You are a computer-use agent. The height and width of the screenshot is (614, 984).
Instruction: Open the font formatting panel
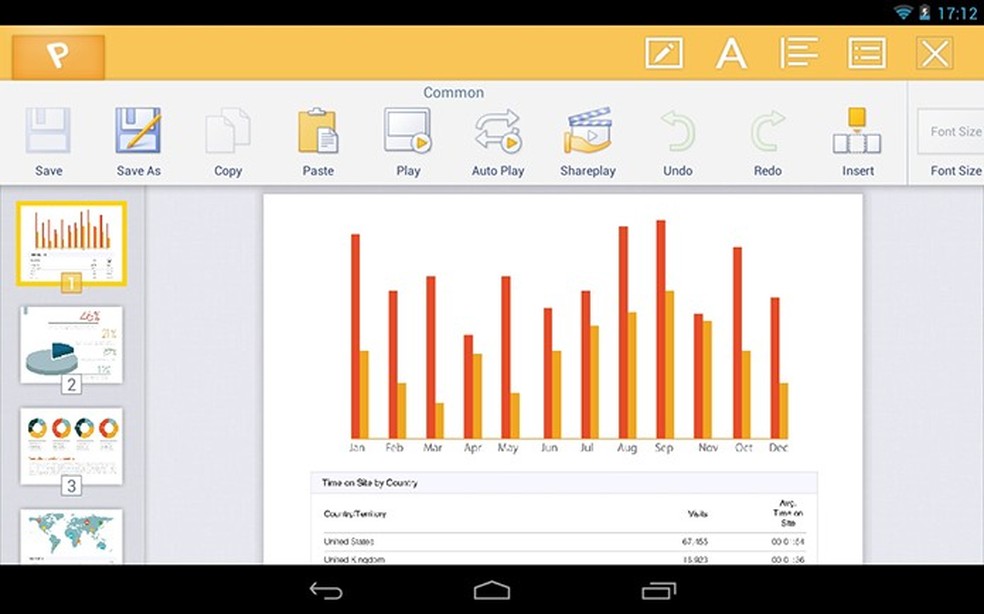click(731, 53)
